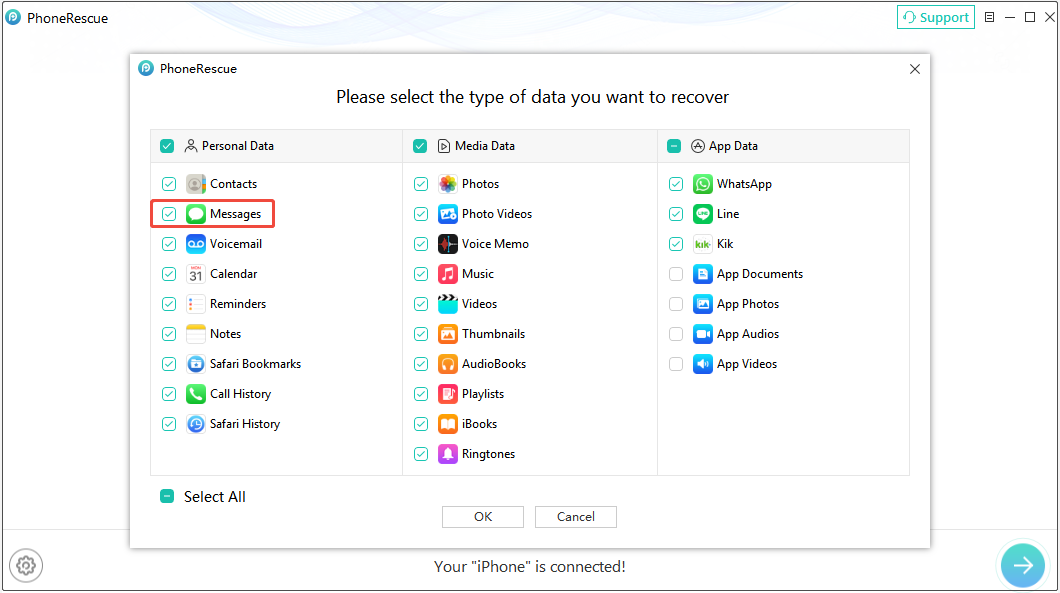Viewport: 1060px width, 593px height.
Task: Click the Kik app icon
Action: coord(702,243)
